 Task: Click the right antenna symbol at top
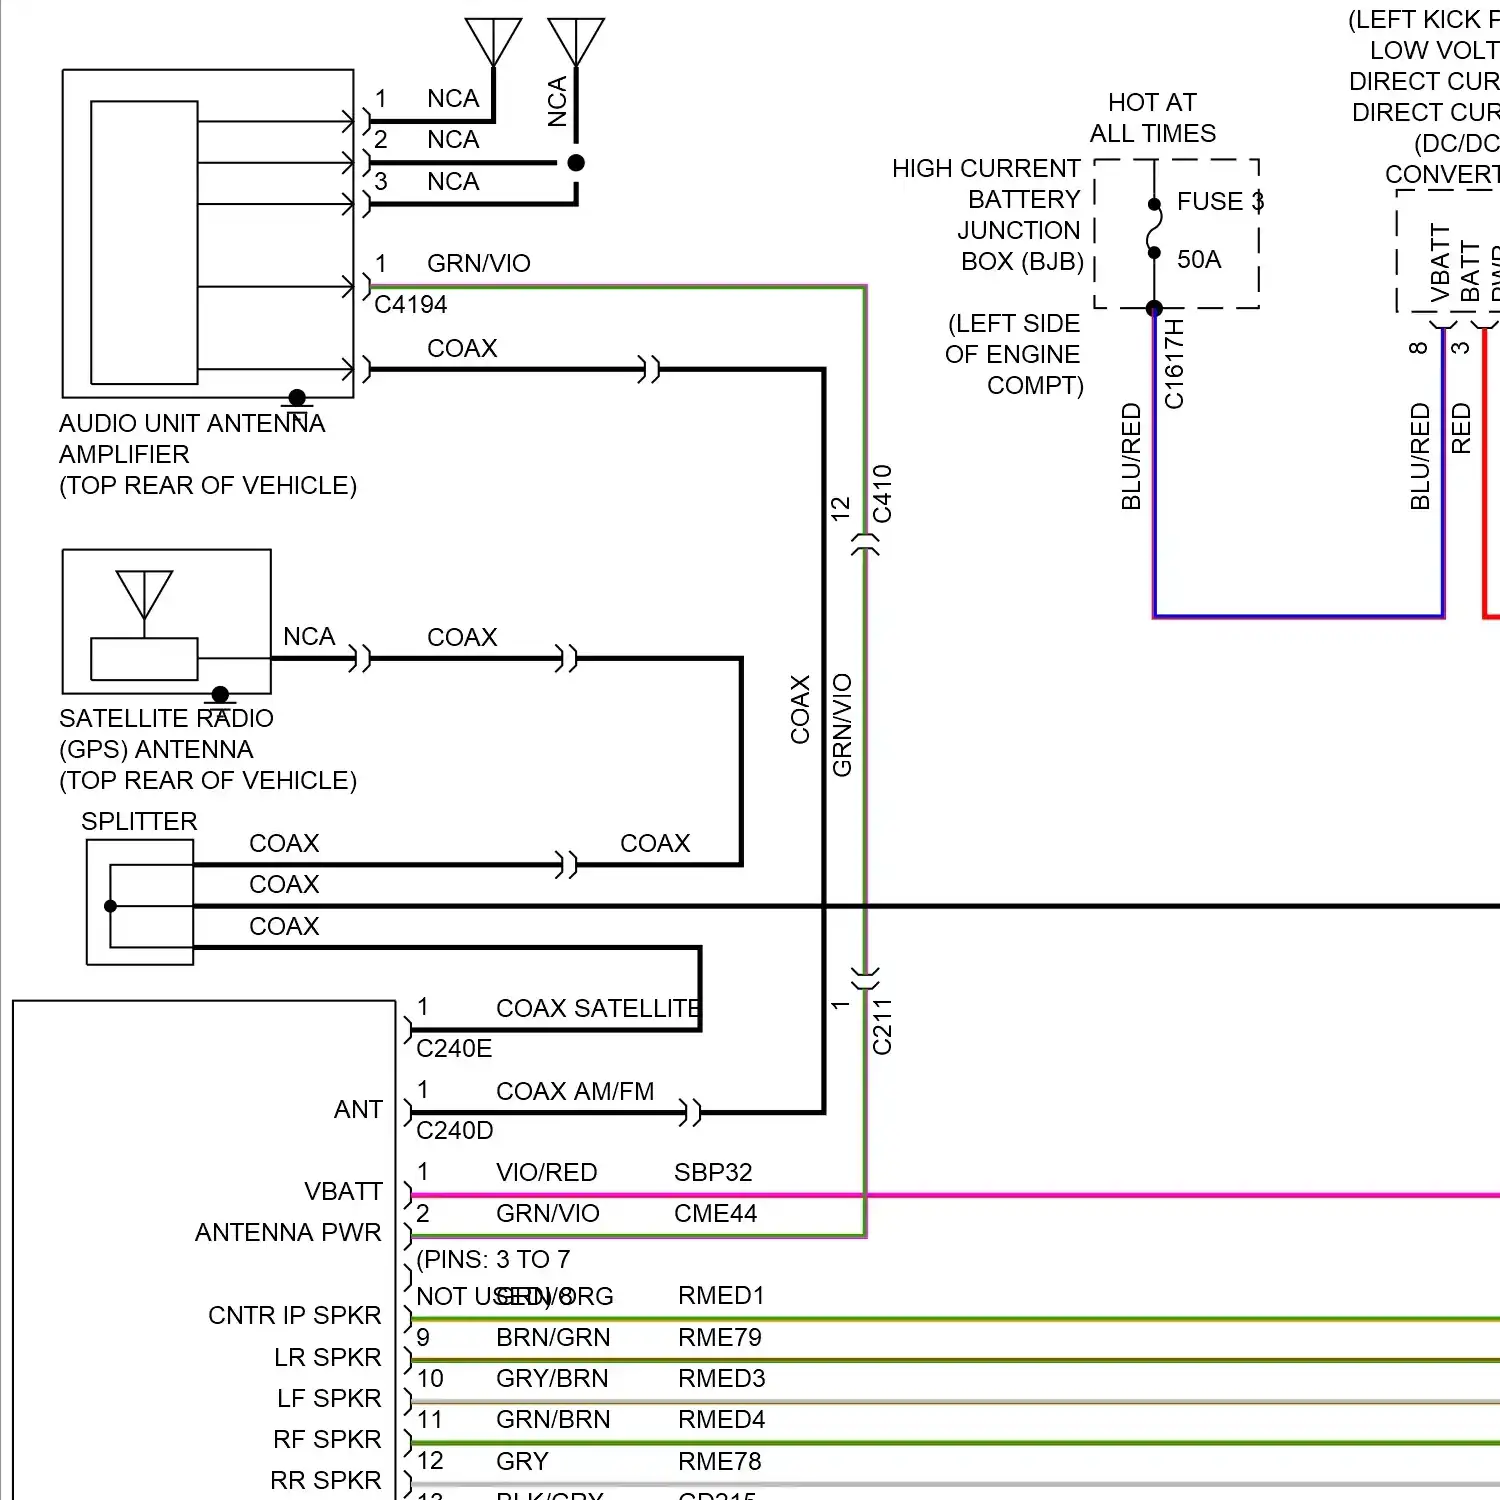(576, 42)
